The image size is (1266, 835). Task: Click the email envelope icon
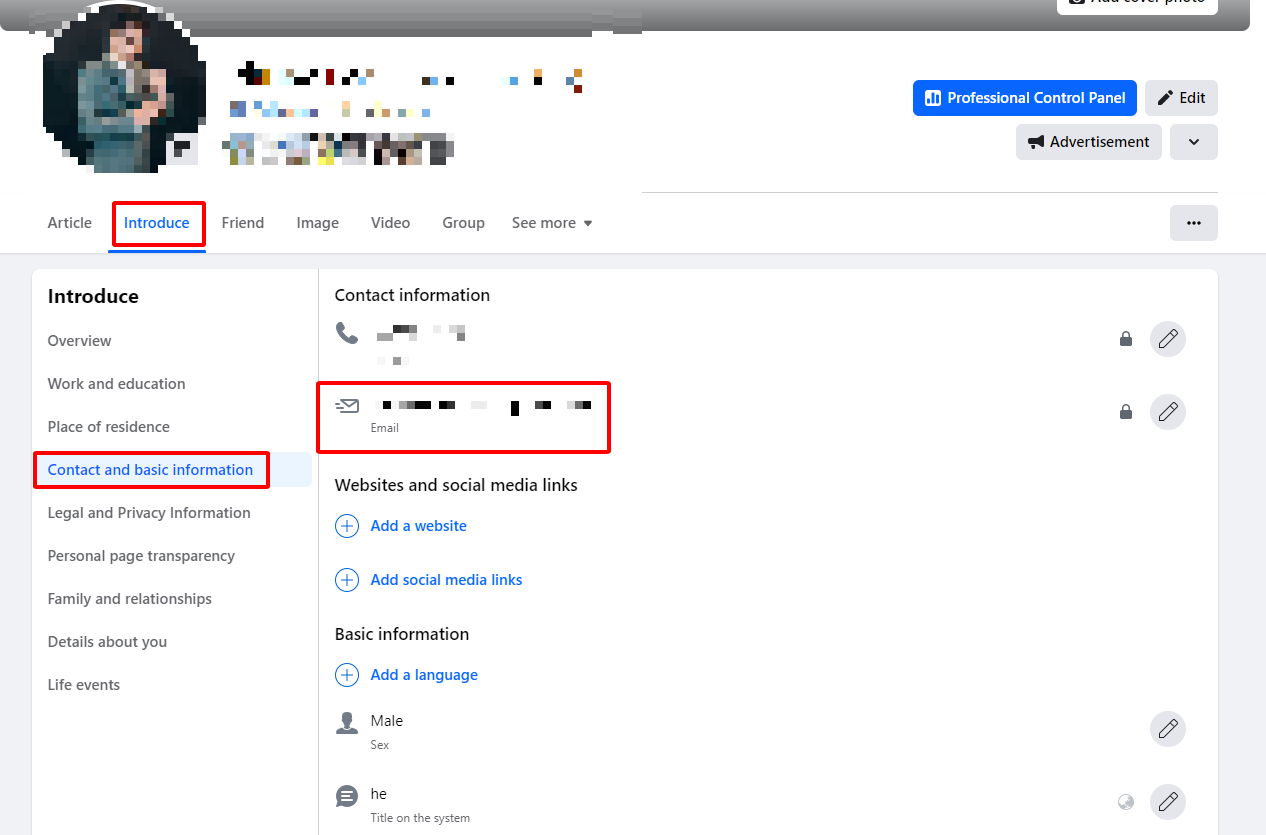coord(347,405)
